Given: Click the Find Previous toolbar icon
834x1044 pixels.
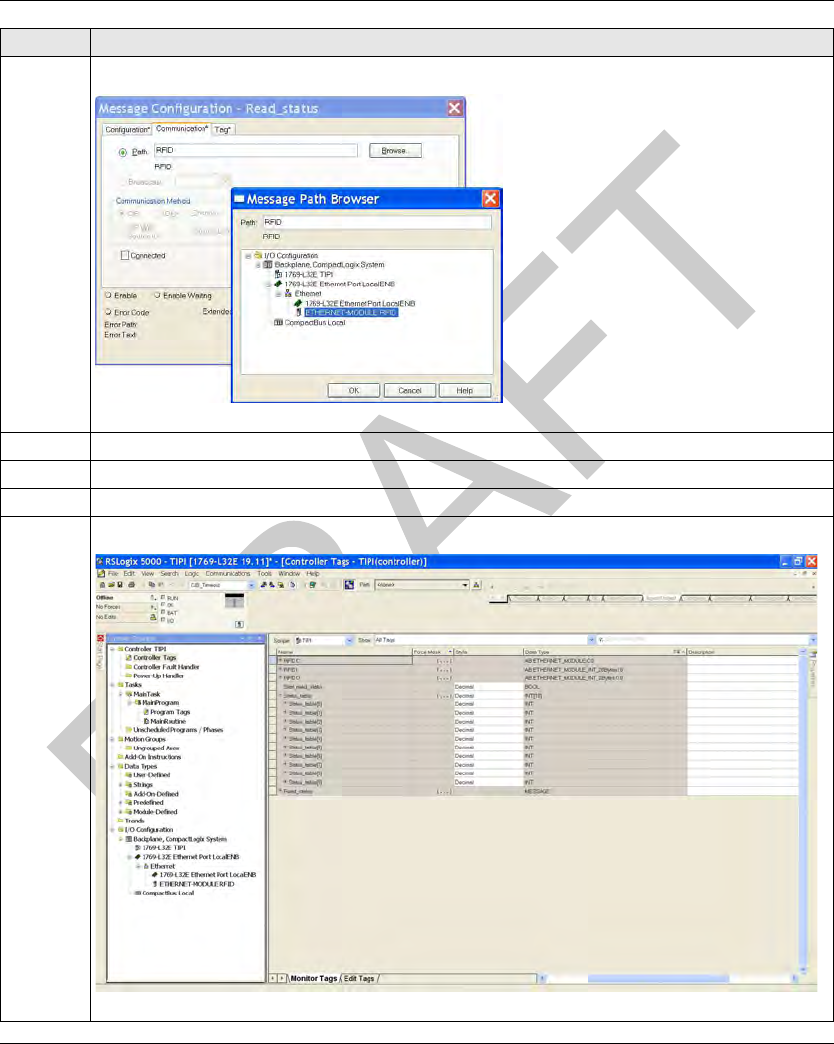Looking at the screenshot, I should (x=263, y=585).
